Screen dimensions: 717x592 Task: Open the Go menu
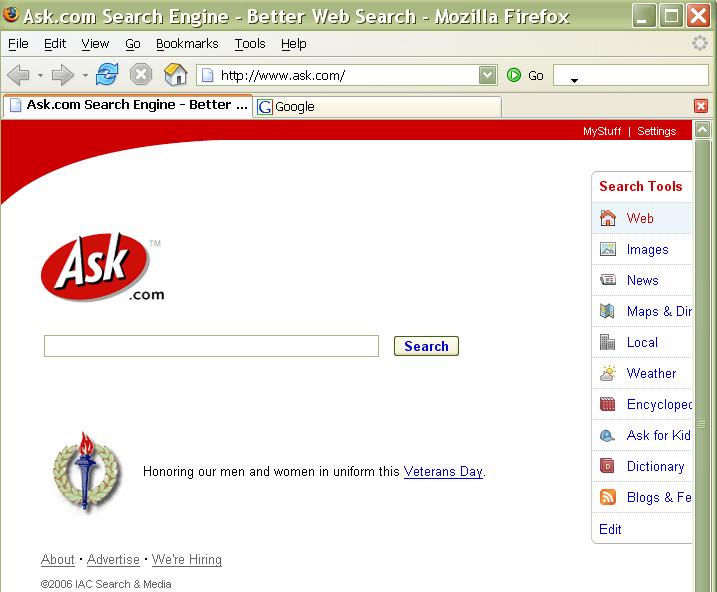(x=133, y=44)
